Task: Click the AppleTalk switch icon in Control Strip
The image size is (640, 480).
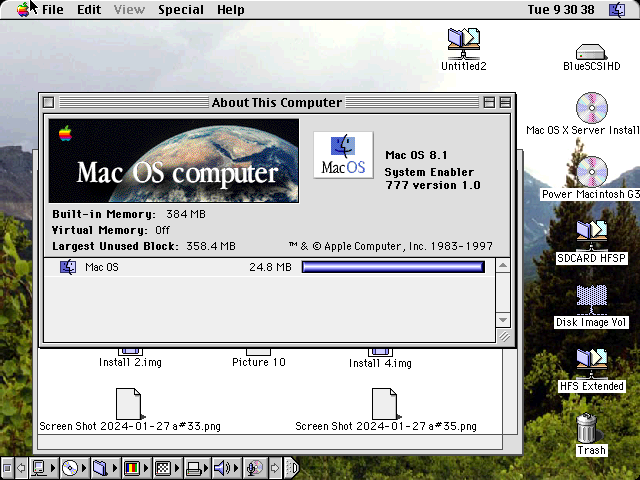Action: tap(39, 468)
